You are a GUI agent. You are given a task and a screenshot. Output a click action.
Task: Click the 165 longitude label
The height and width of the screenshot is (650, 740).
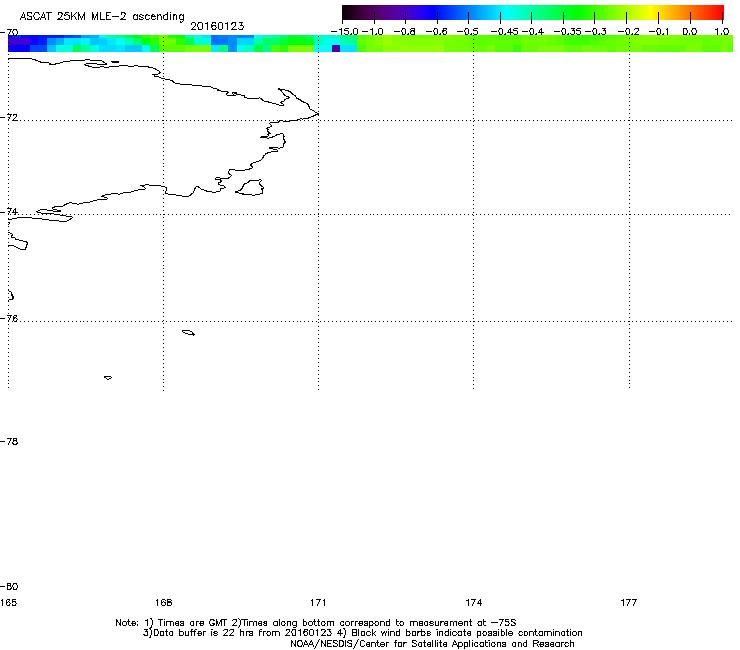tap(8, 602)
